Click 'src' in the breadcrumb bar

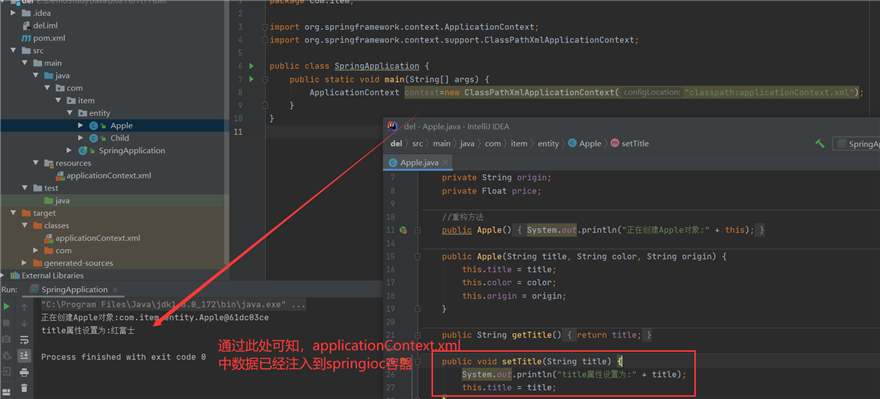pyautogui.click(x=418, y=144)
